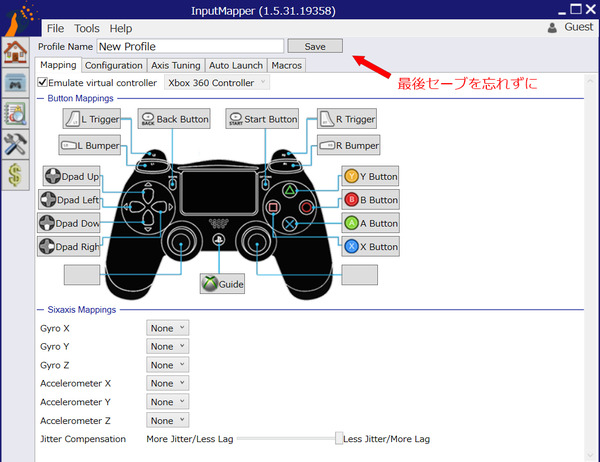
Task: Click the triangle button on controller image
Action: tap(290, 190)
